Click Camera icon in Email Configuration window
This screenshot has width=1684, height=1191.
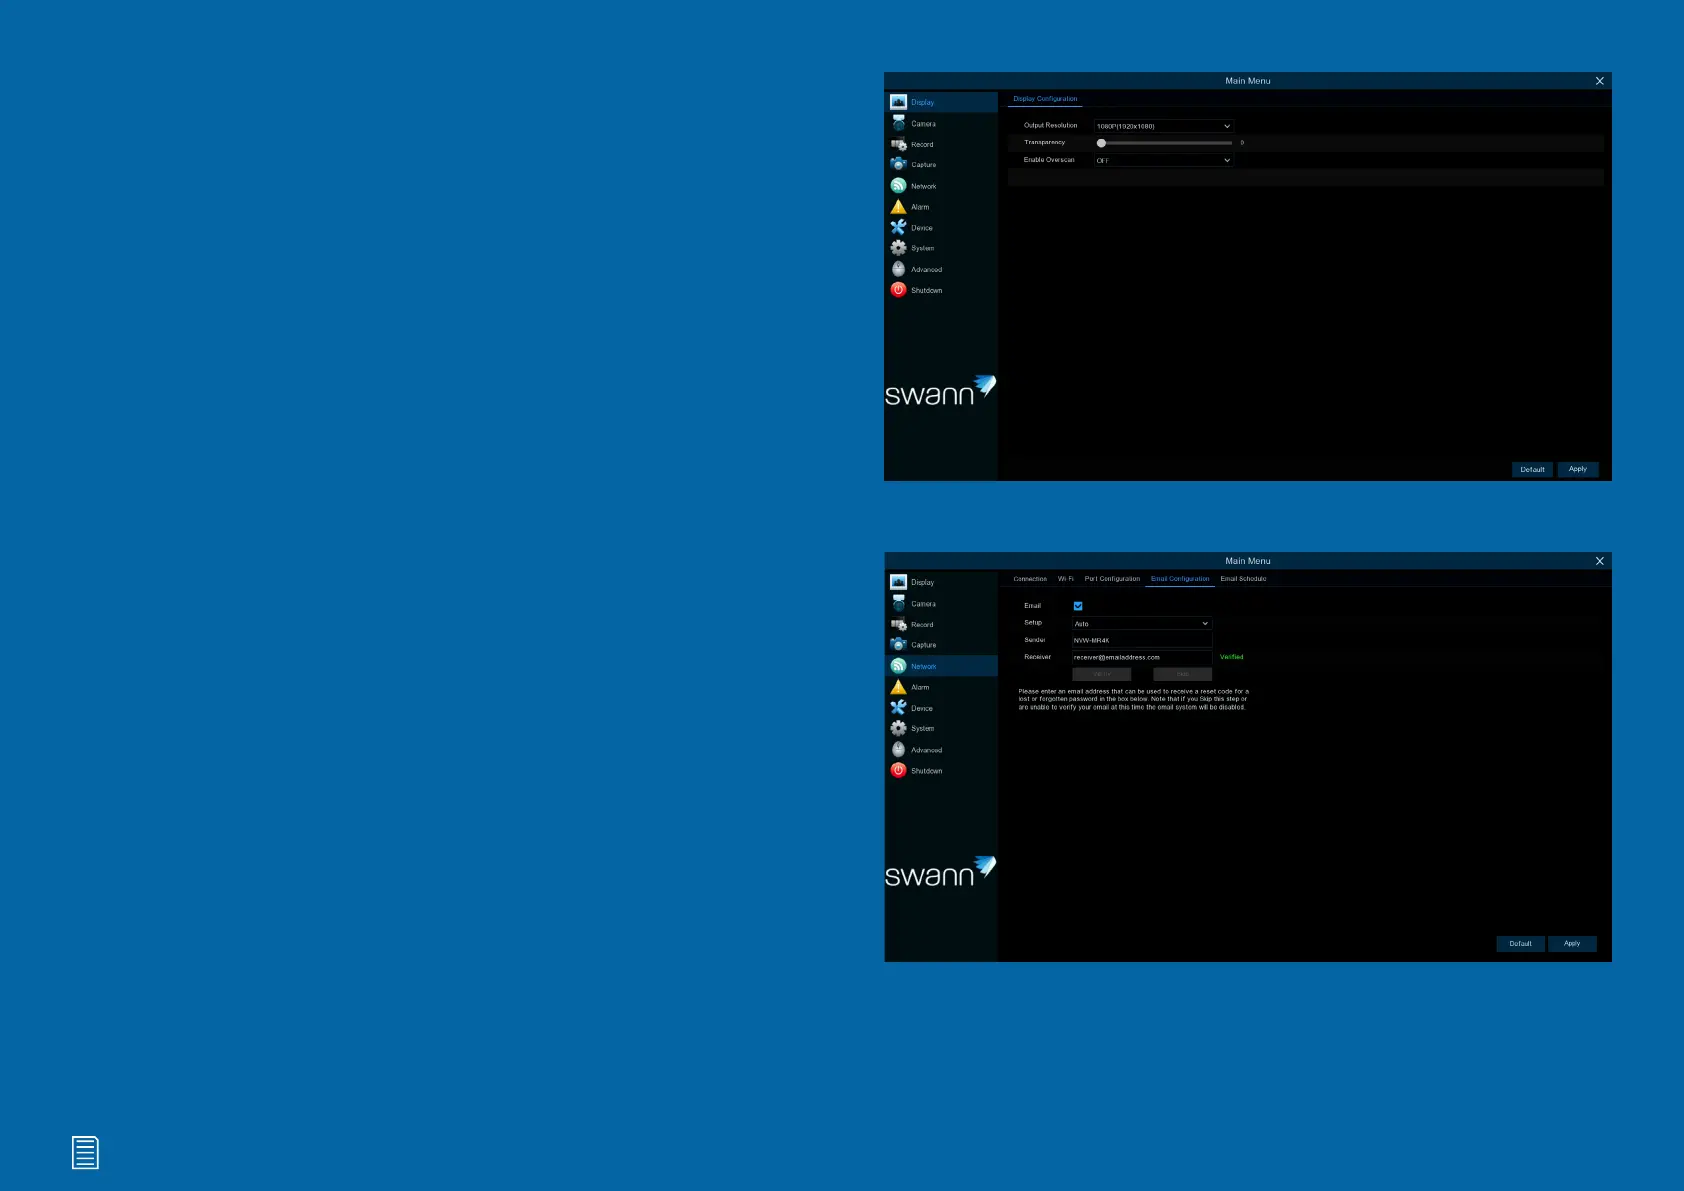pyautogui.click(x=898, y=603)
